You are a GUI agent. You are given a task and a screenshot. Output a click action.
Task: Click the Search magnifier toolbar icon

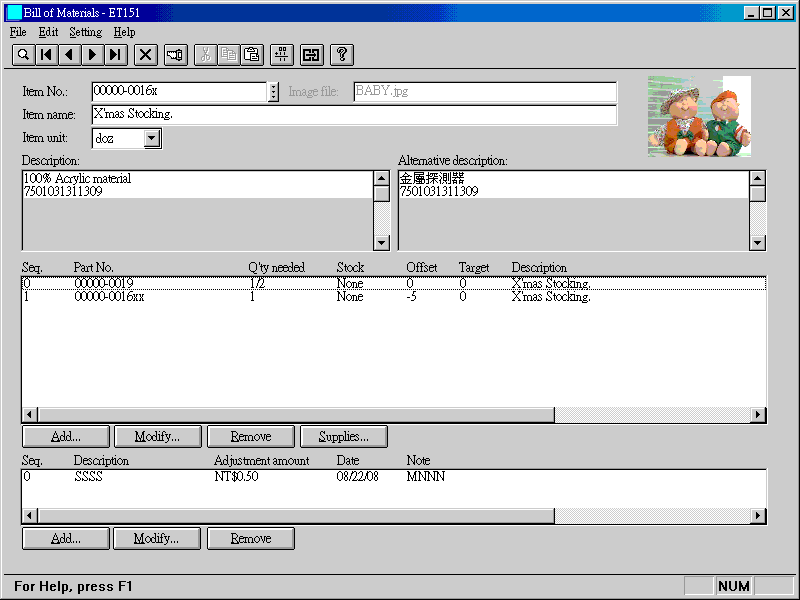coord(23,55)
